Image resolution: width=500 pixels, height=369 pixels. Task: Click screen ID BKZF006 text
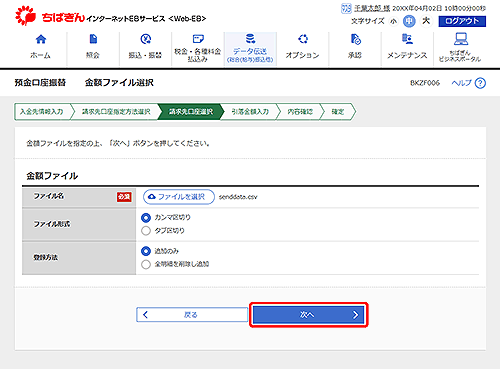point(425,83)
